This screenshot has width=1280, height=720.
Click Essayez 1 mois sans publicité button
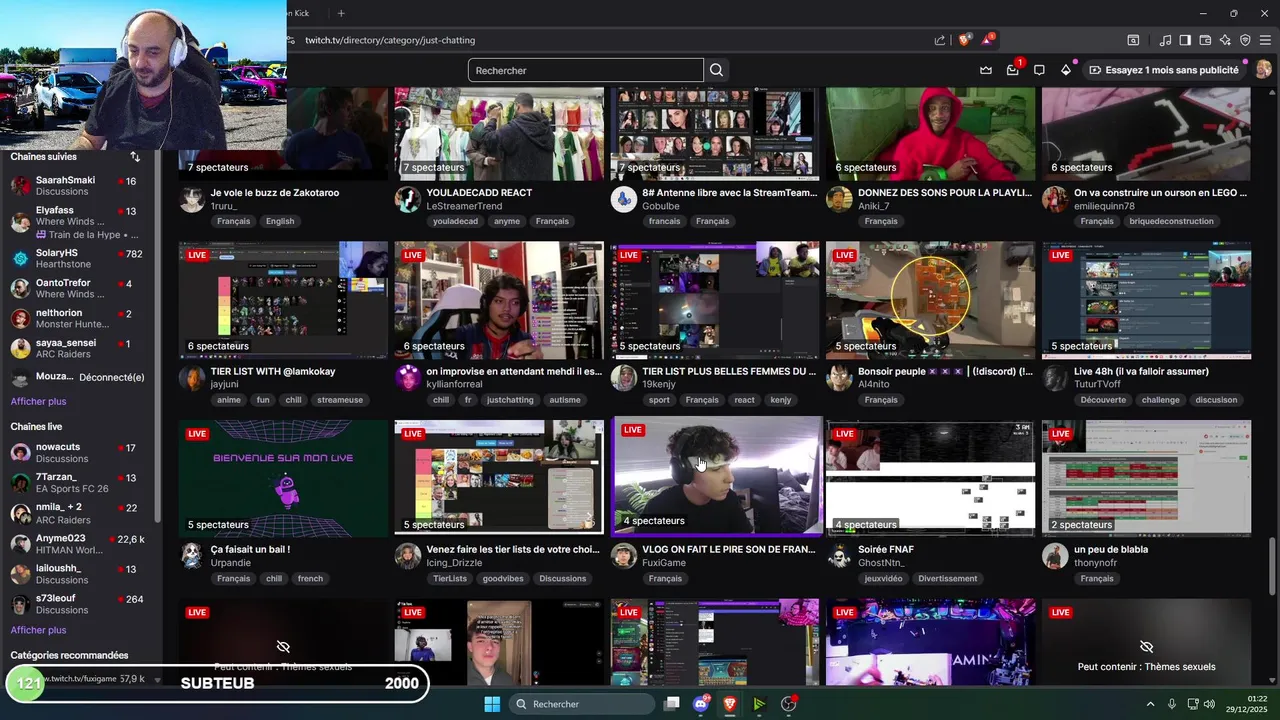(1163, 70)
